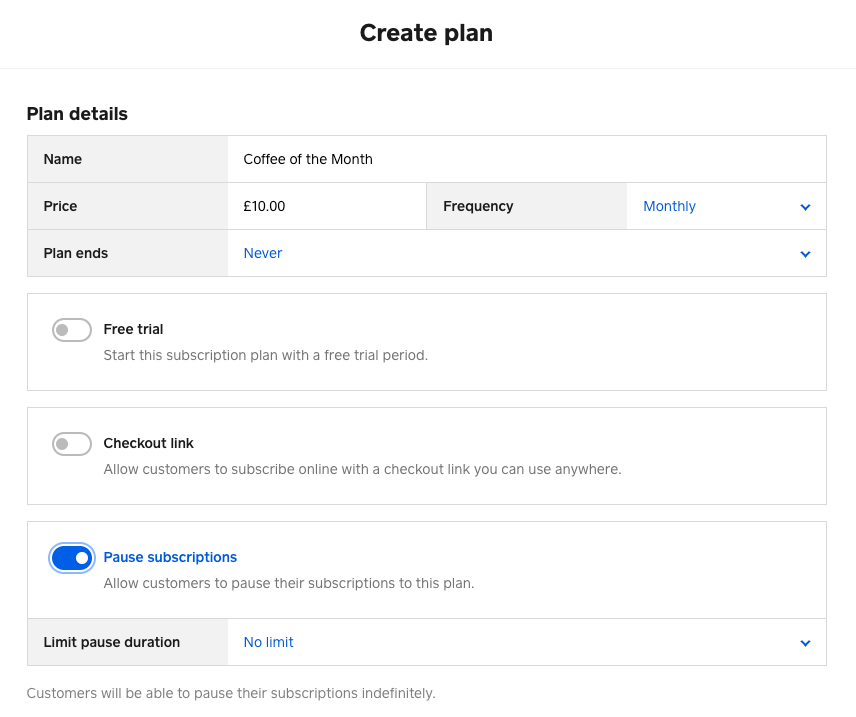The image size is (856, 717).
Task: Turn on the Checkout link switch
Action: tap(72, 444)
